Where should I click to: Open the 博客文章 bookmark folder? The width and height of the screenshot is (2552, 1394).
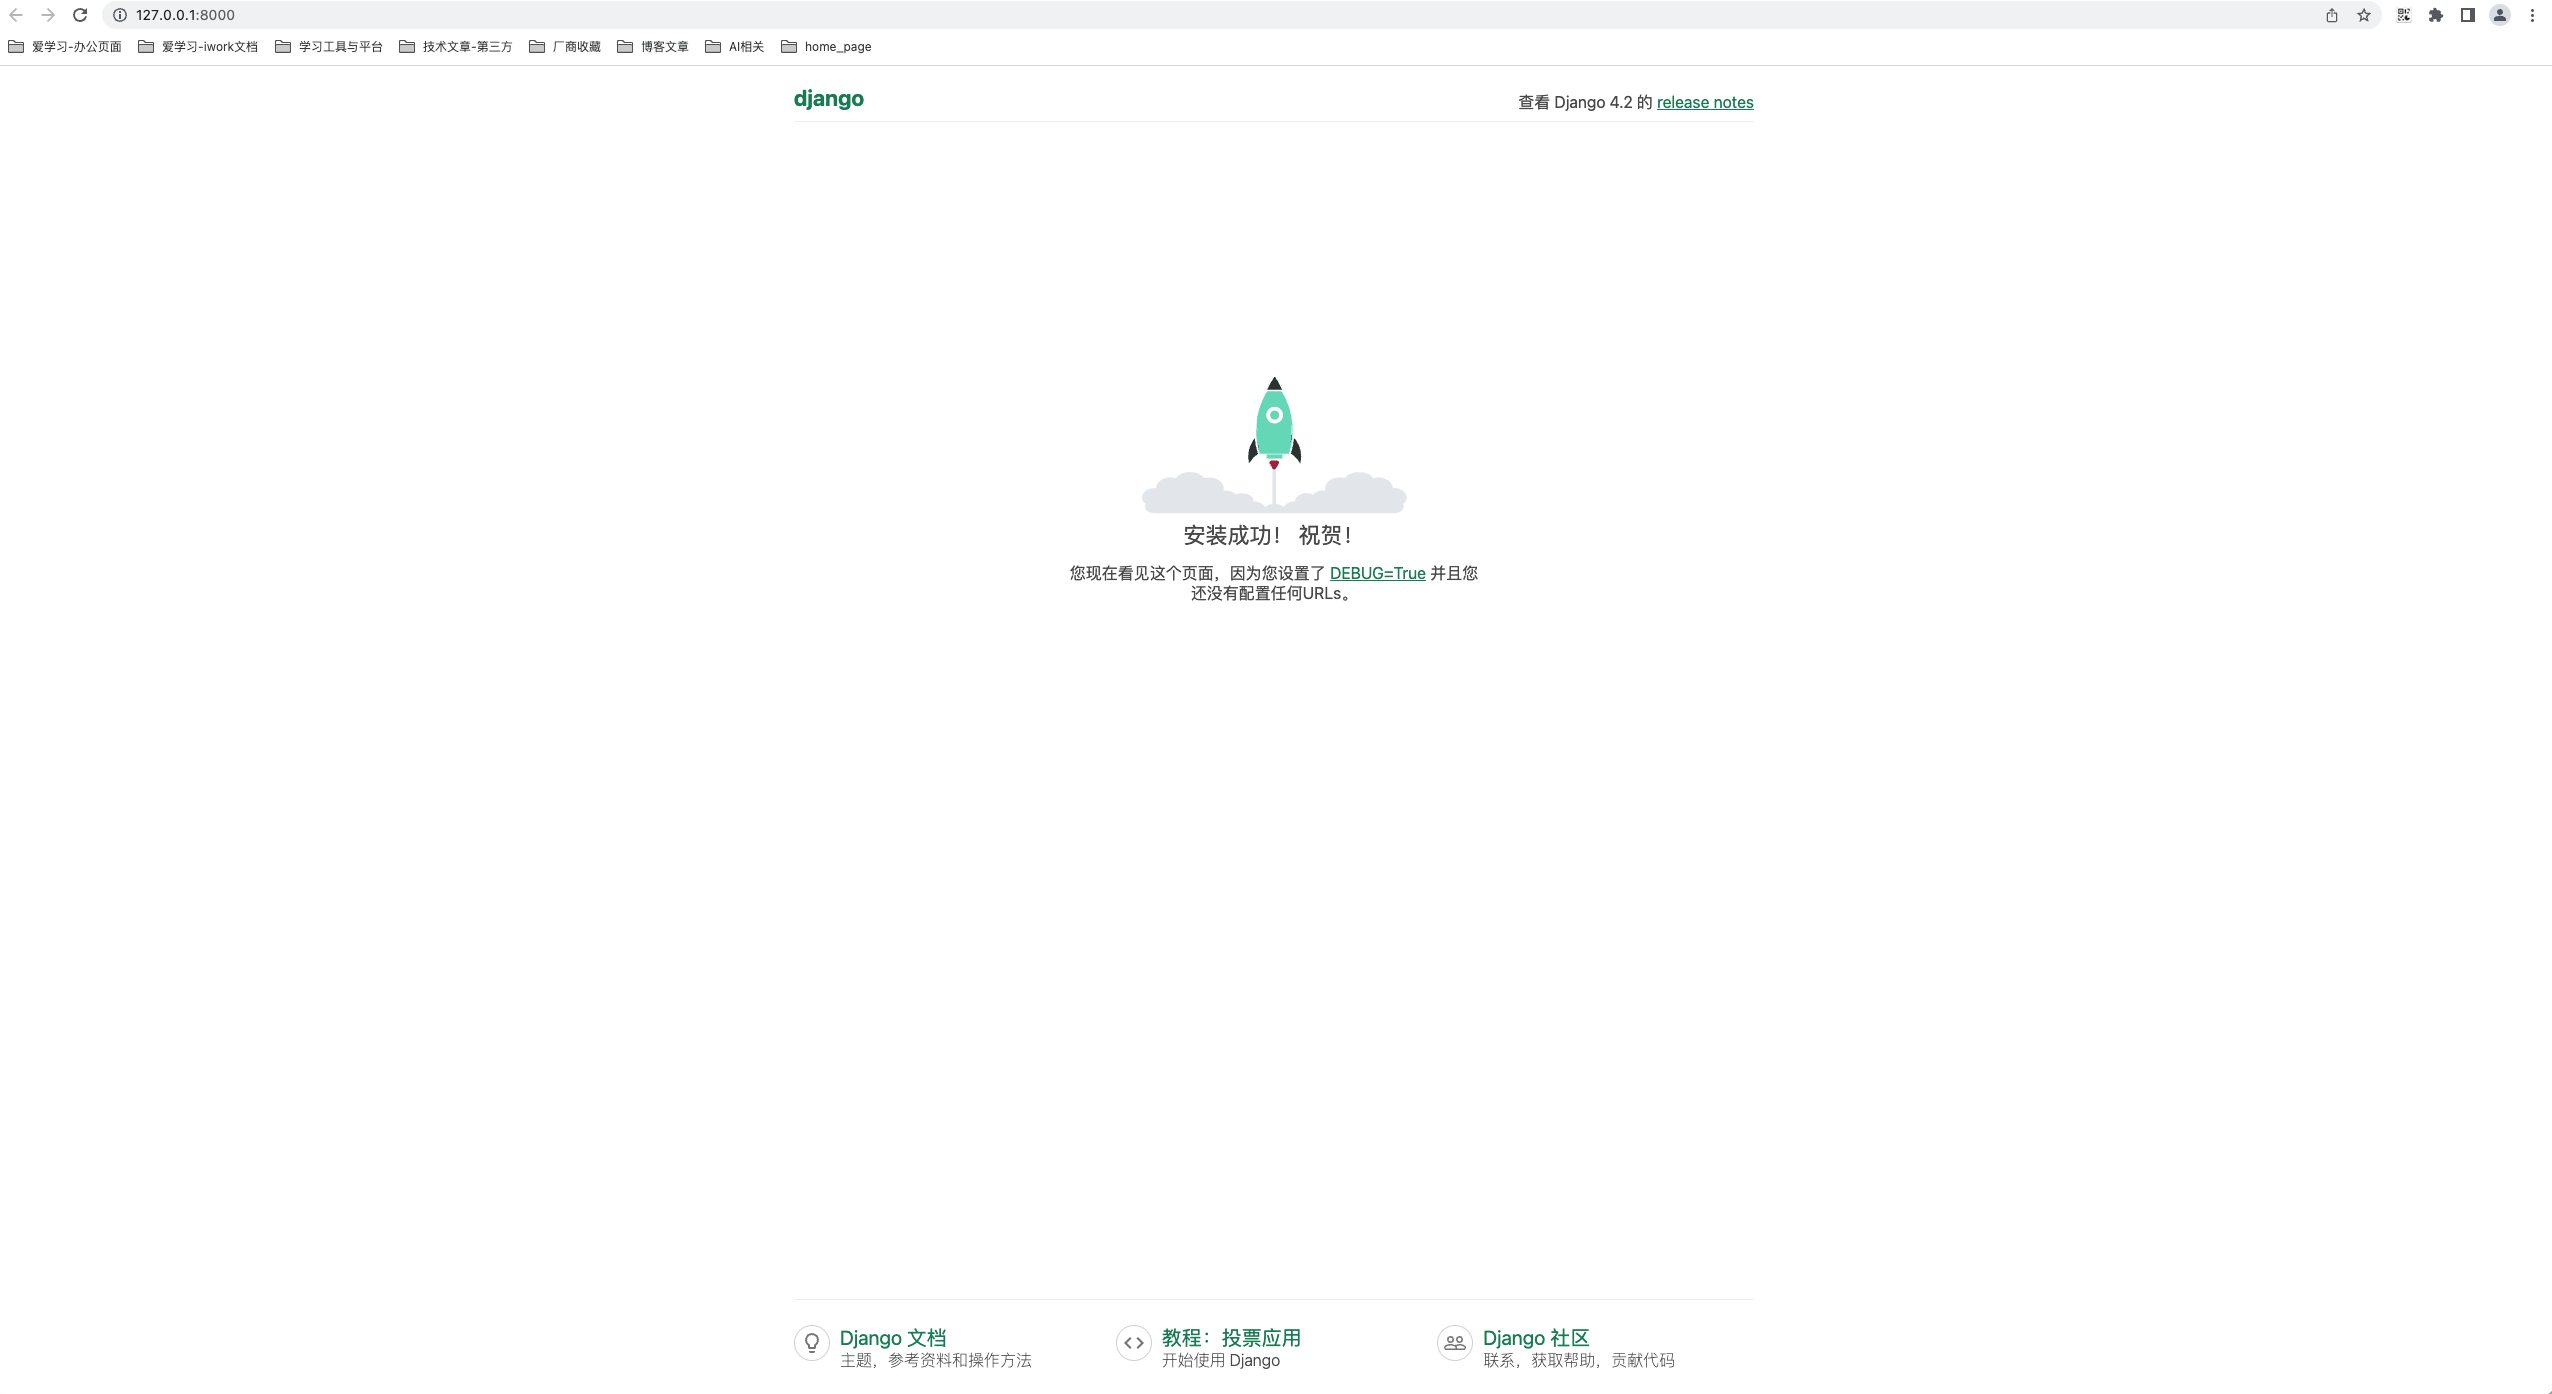tap(653, 46)
